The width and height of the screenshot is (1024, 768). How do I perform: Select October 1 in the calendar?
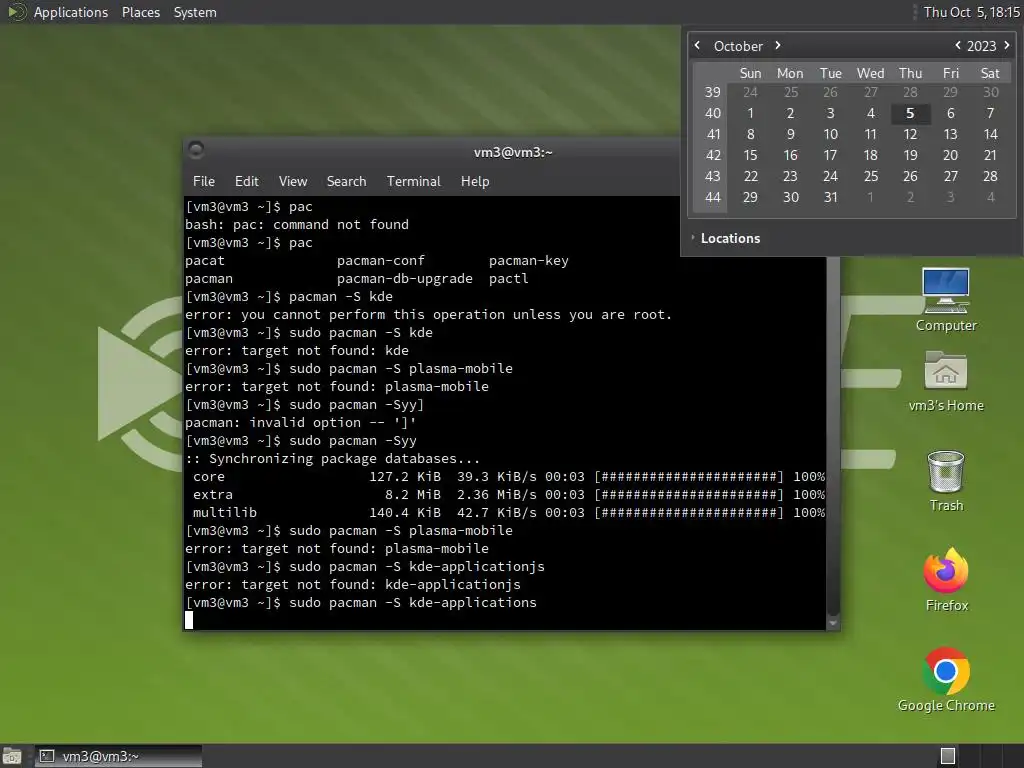point(750,113)
